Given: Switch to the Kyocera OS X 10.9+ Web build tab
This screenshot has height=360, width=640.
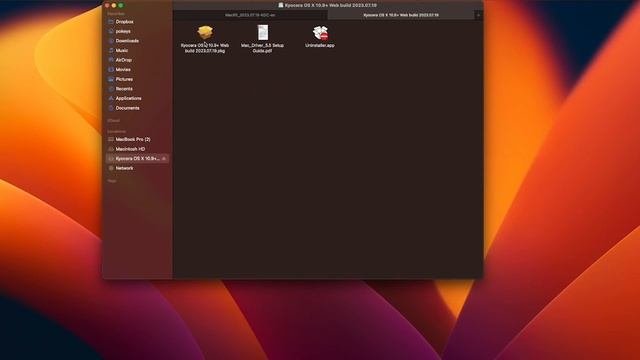Looking at the screenshot, I should [x=401, y=15].
